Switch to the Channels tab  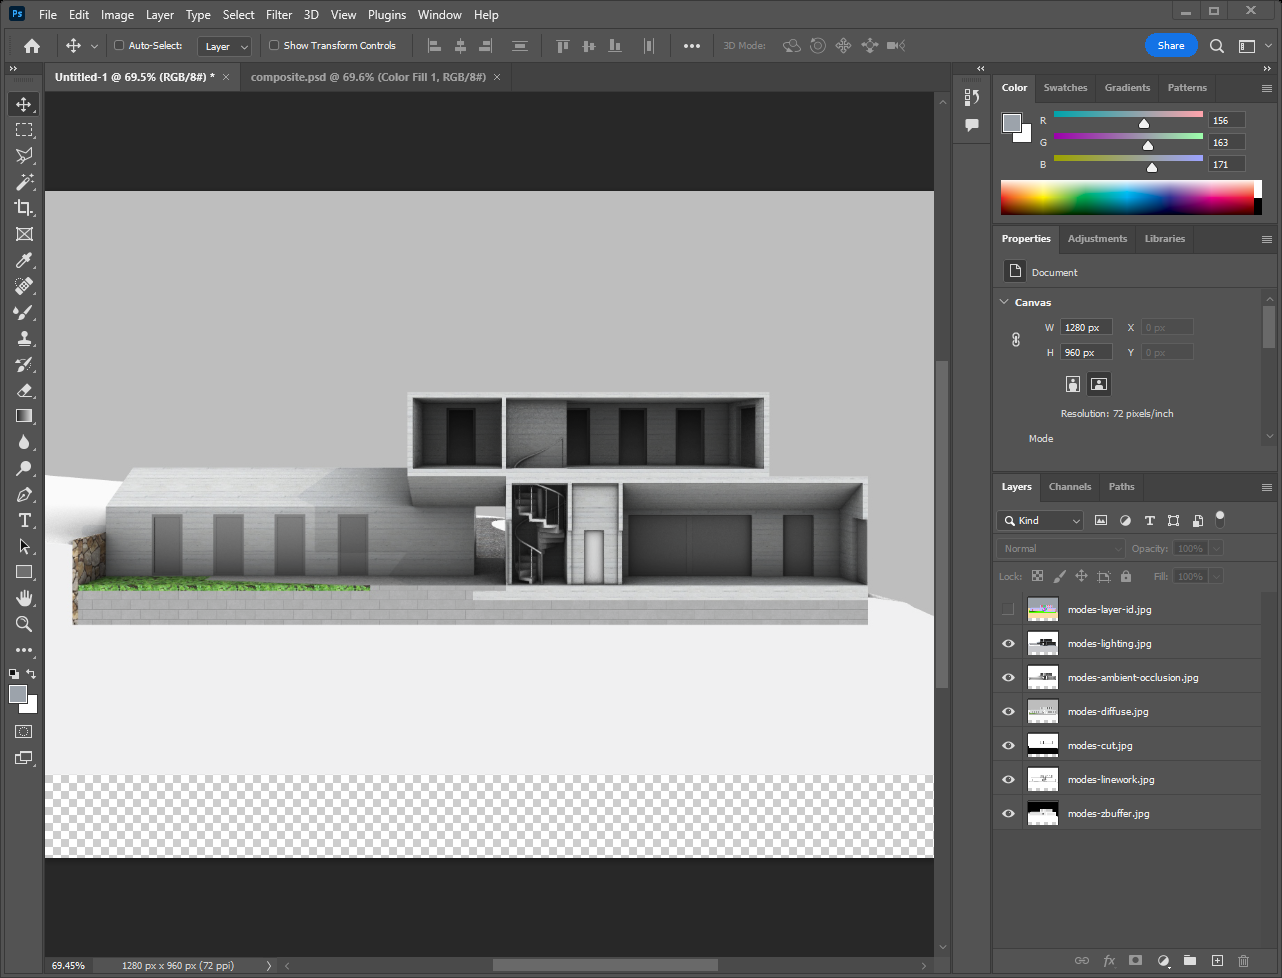(x=1069, y=487)
